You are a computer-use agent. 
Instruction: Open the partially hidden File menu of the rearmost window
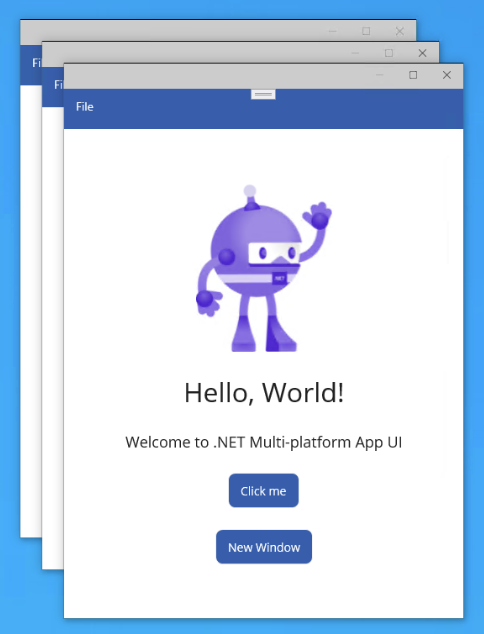(37, 63)
